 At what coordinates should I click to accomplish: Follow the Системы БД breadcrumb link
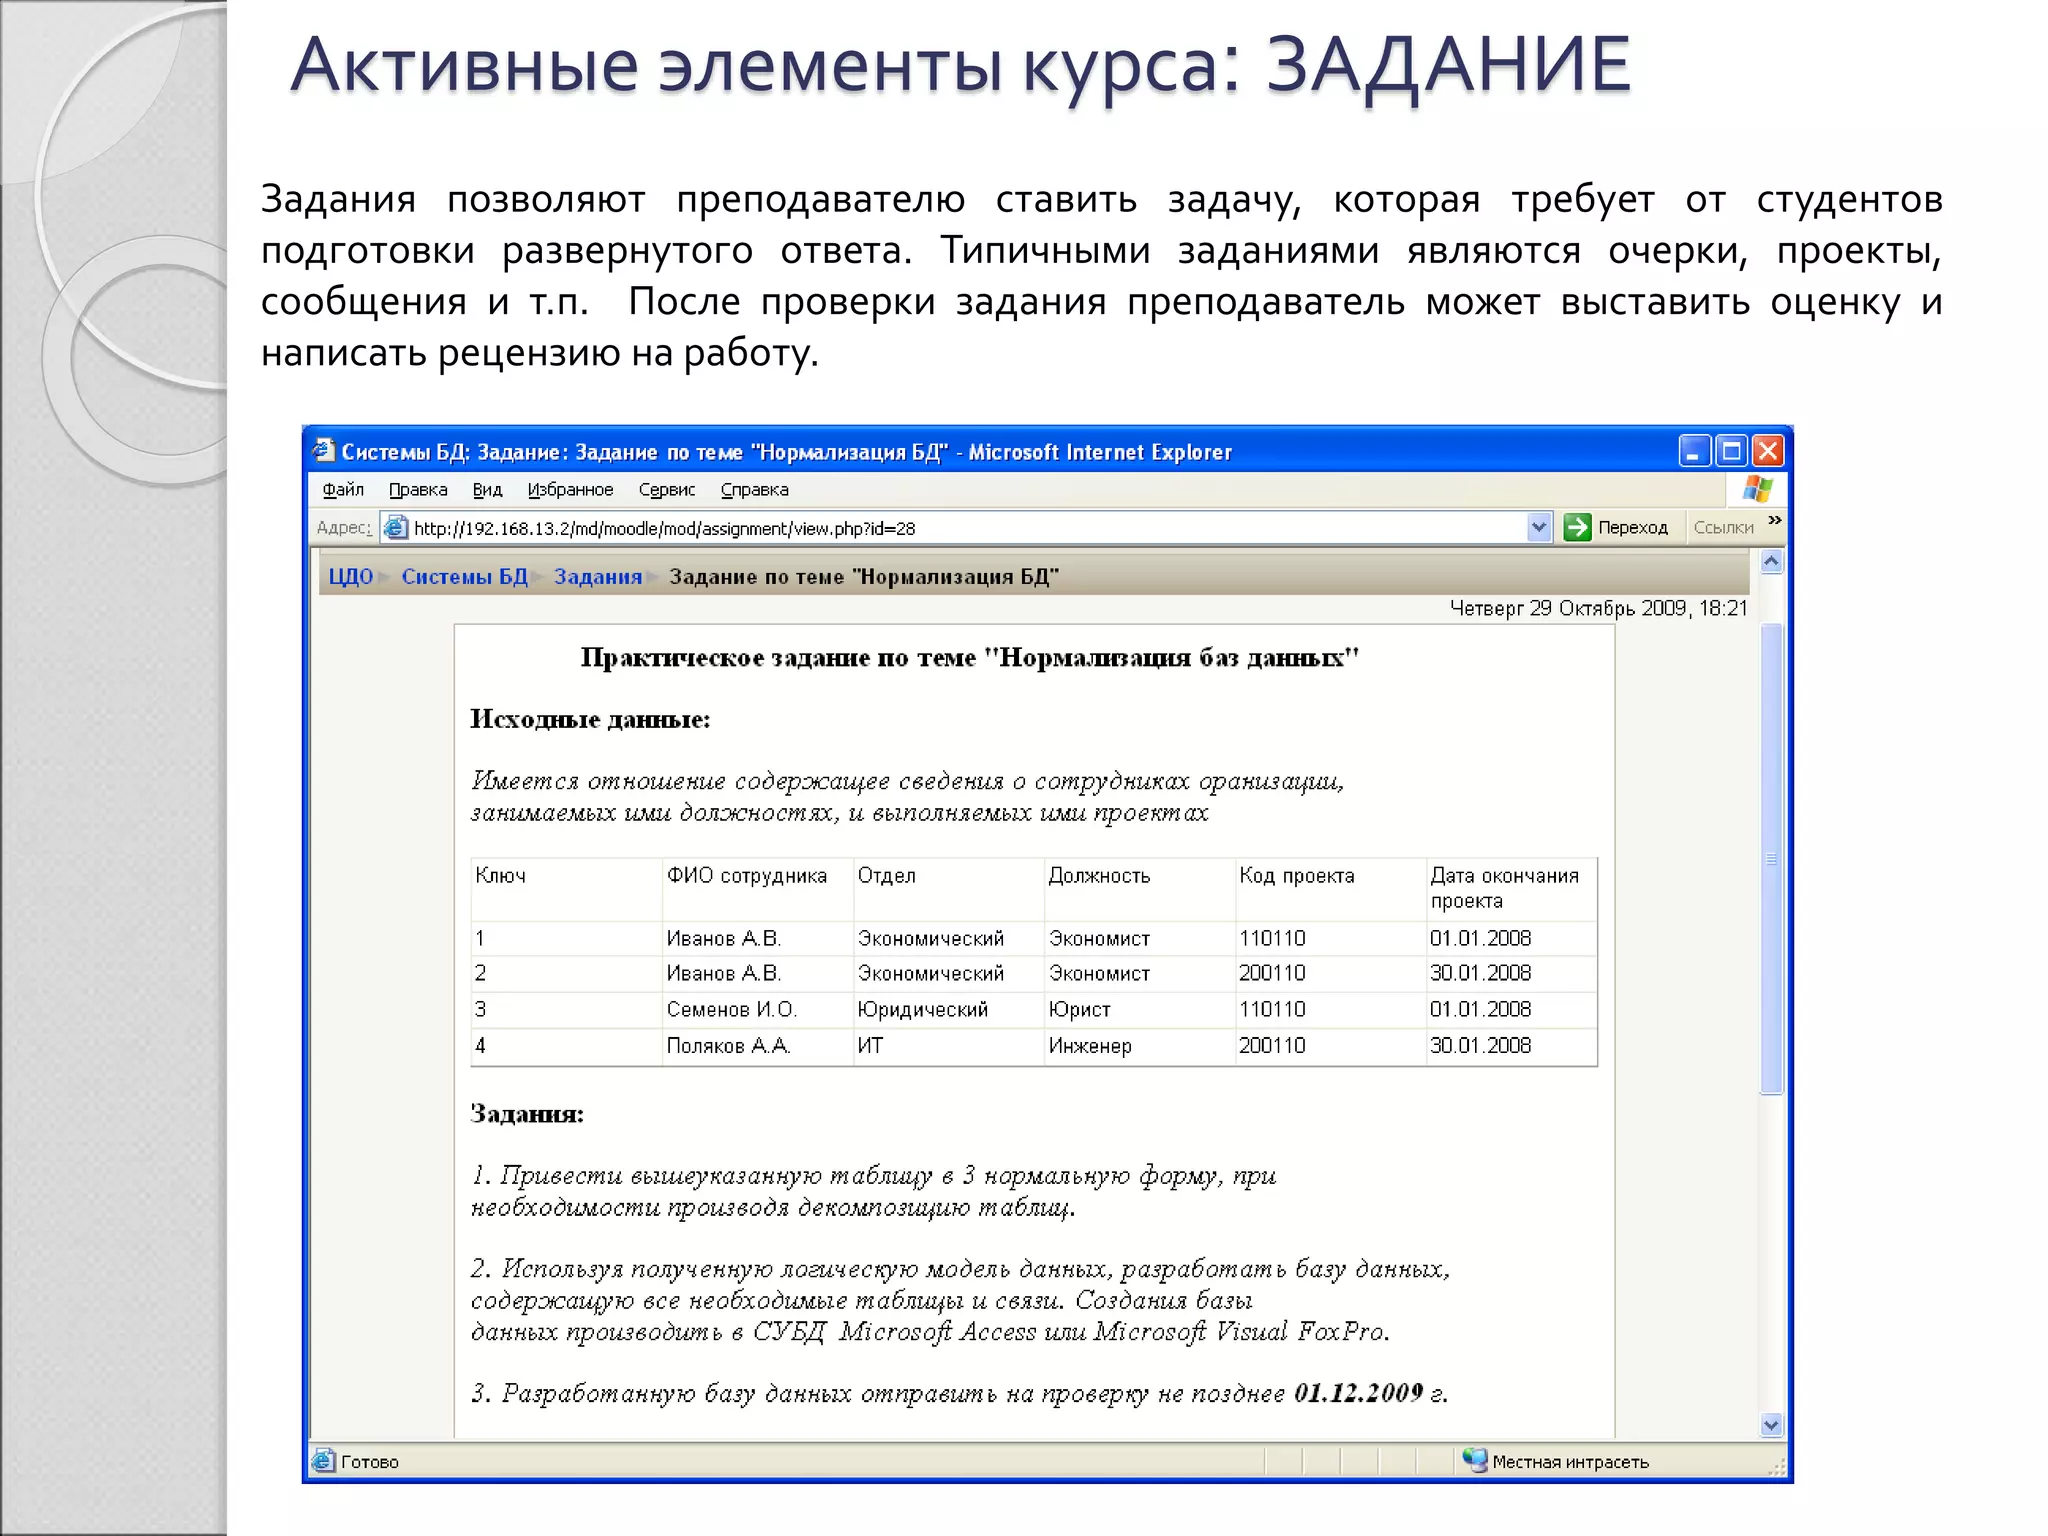(464, 577)
